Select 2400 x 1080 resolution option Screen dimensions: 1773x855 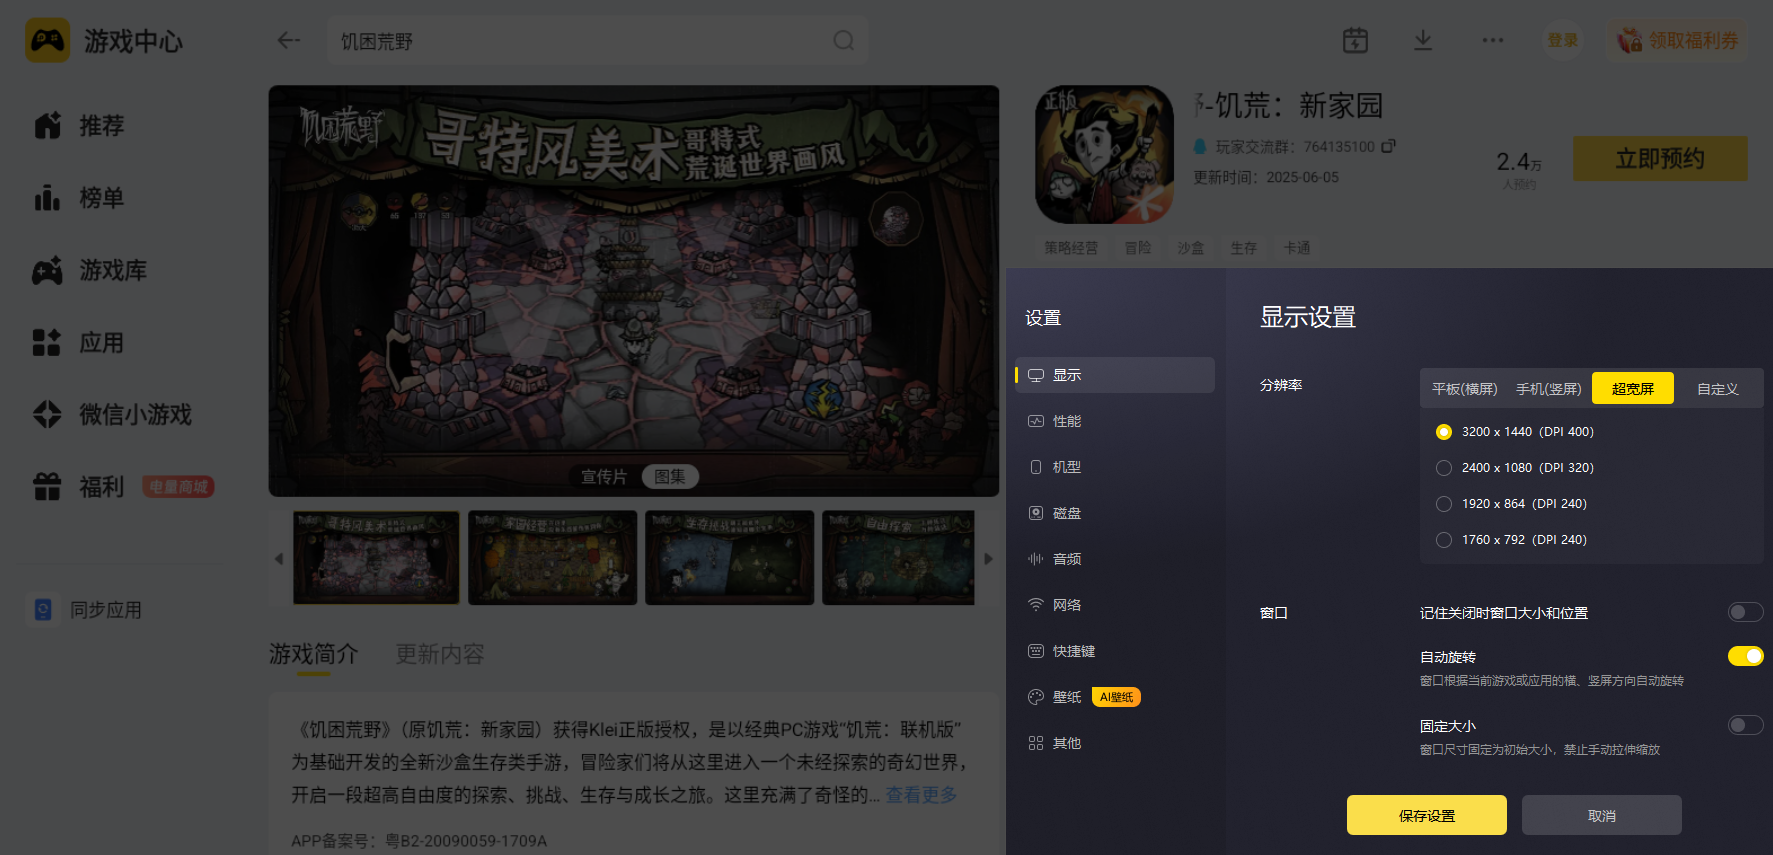coord(1515,468)
